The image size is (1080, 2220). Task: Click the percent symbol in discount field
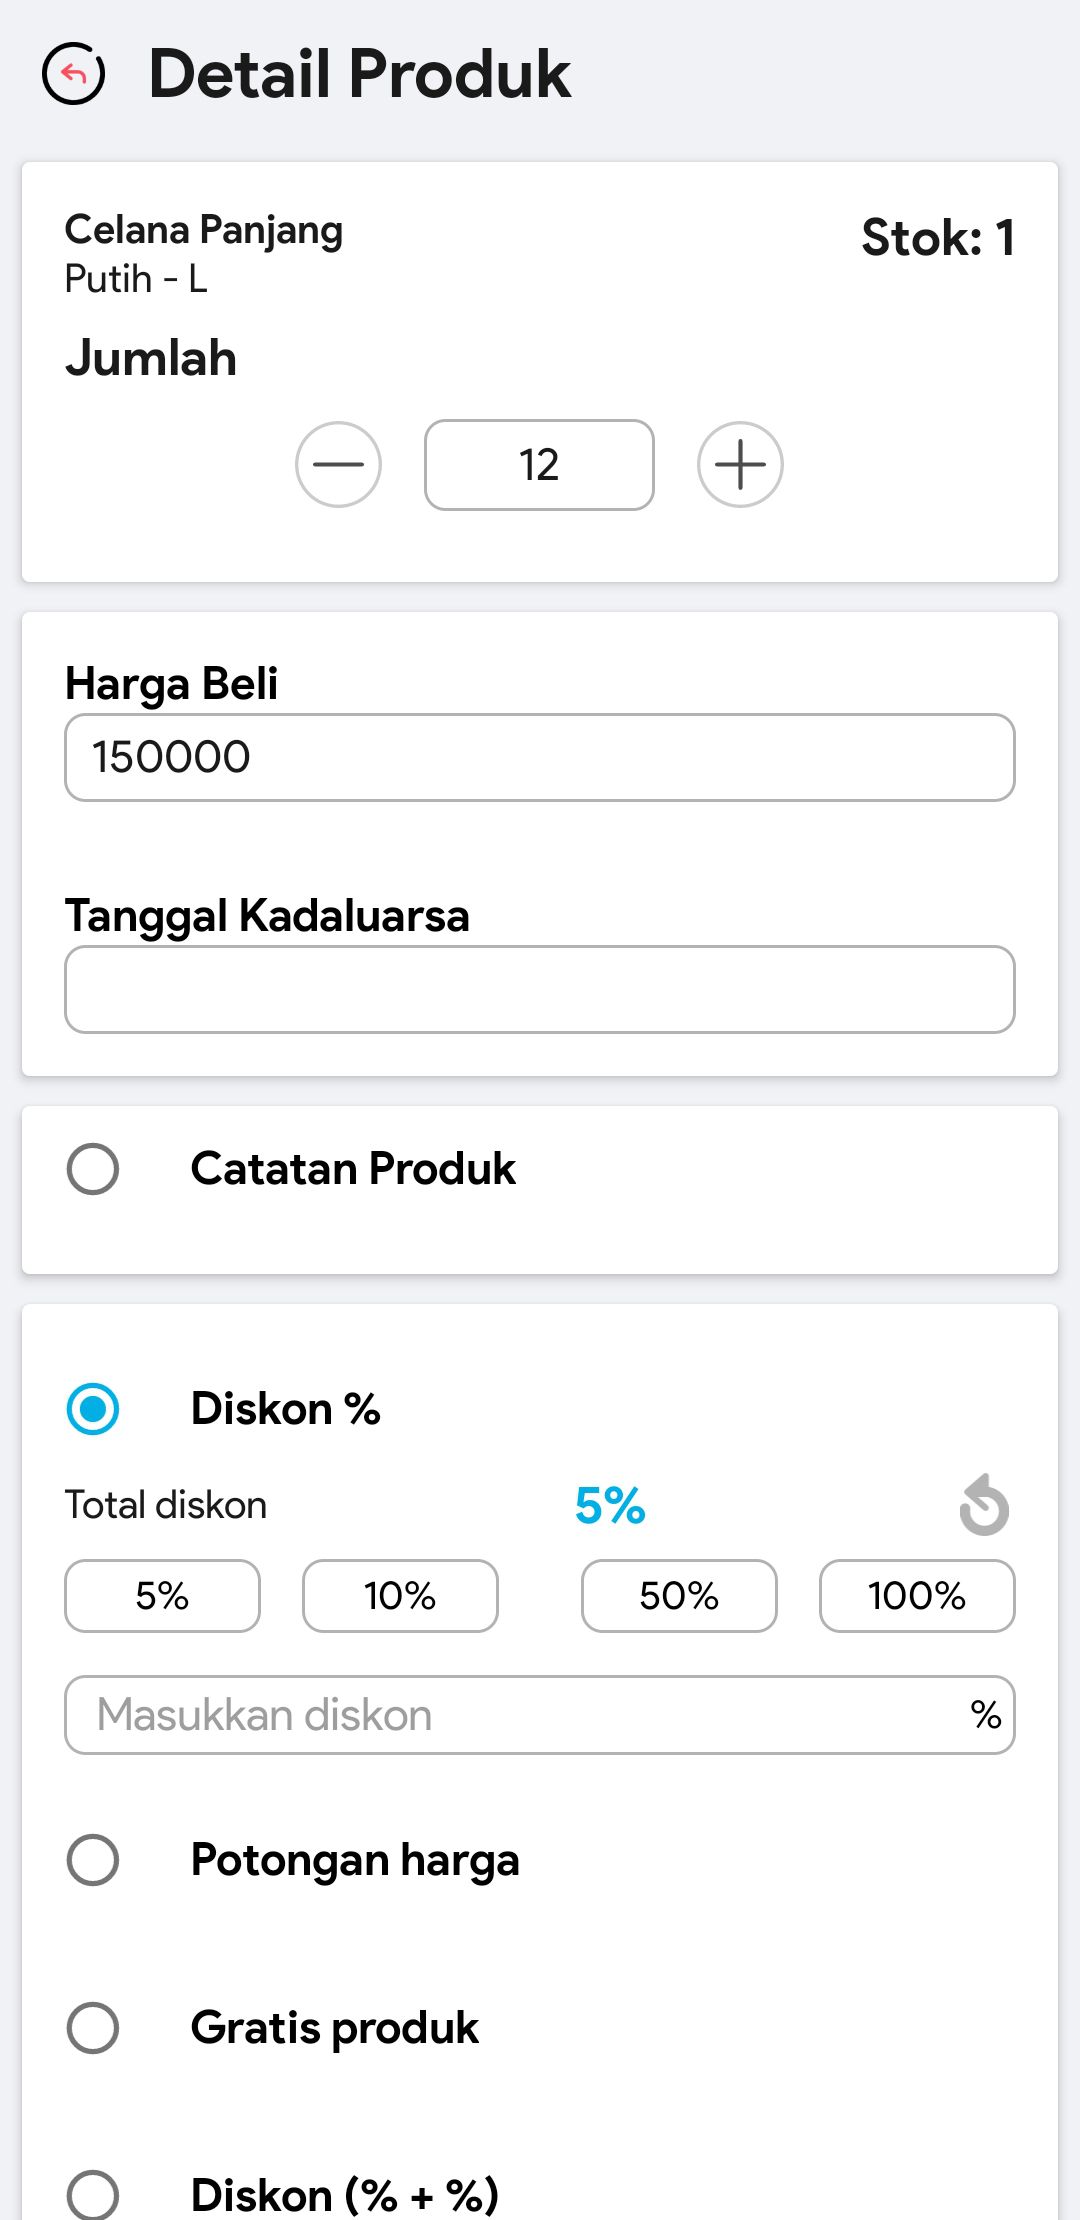(986, 1715)
